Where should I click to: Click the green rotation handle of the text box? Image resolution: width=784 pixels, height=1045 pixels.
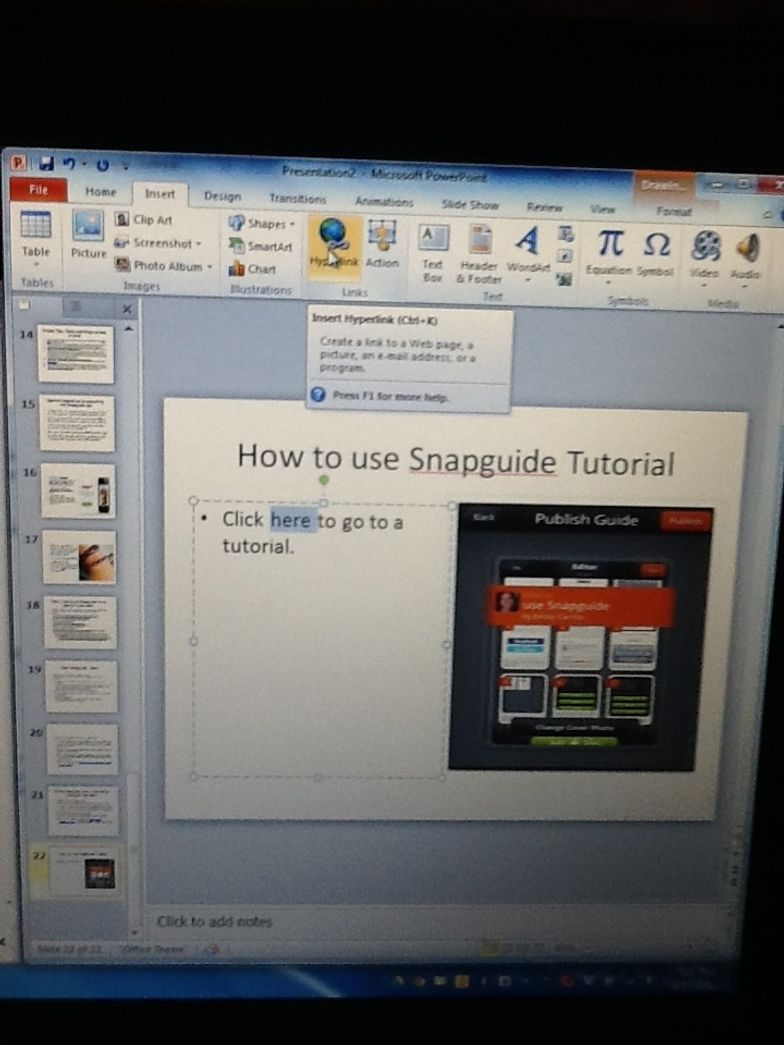[x=323, y=479]
